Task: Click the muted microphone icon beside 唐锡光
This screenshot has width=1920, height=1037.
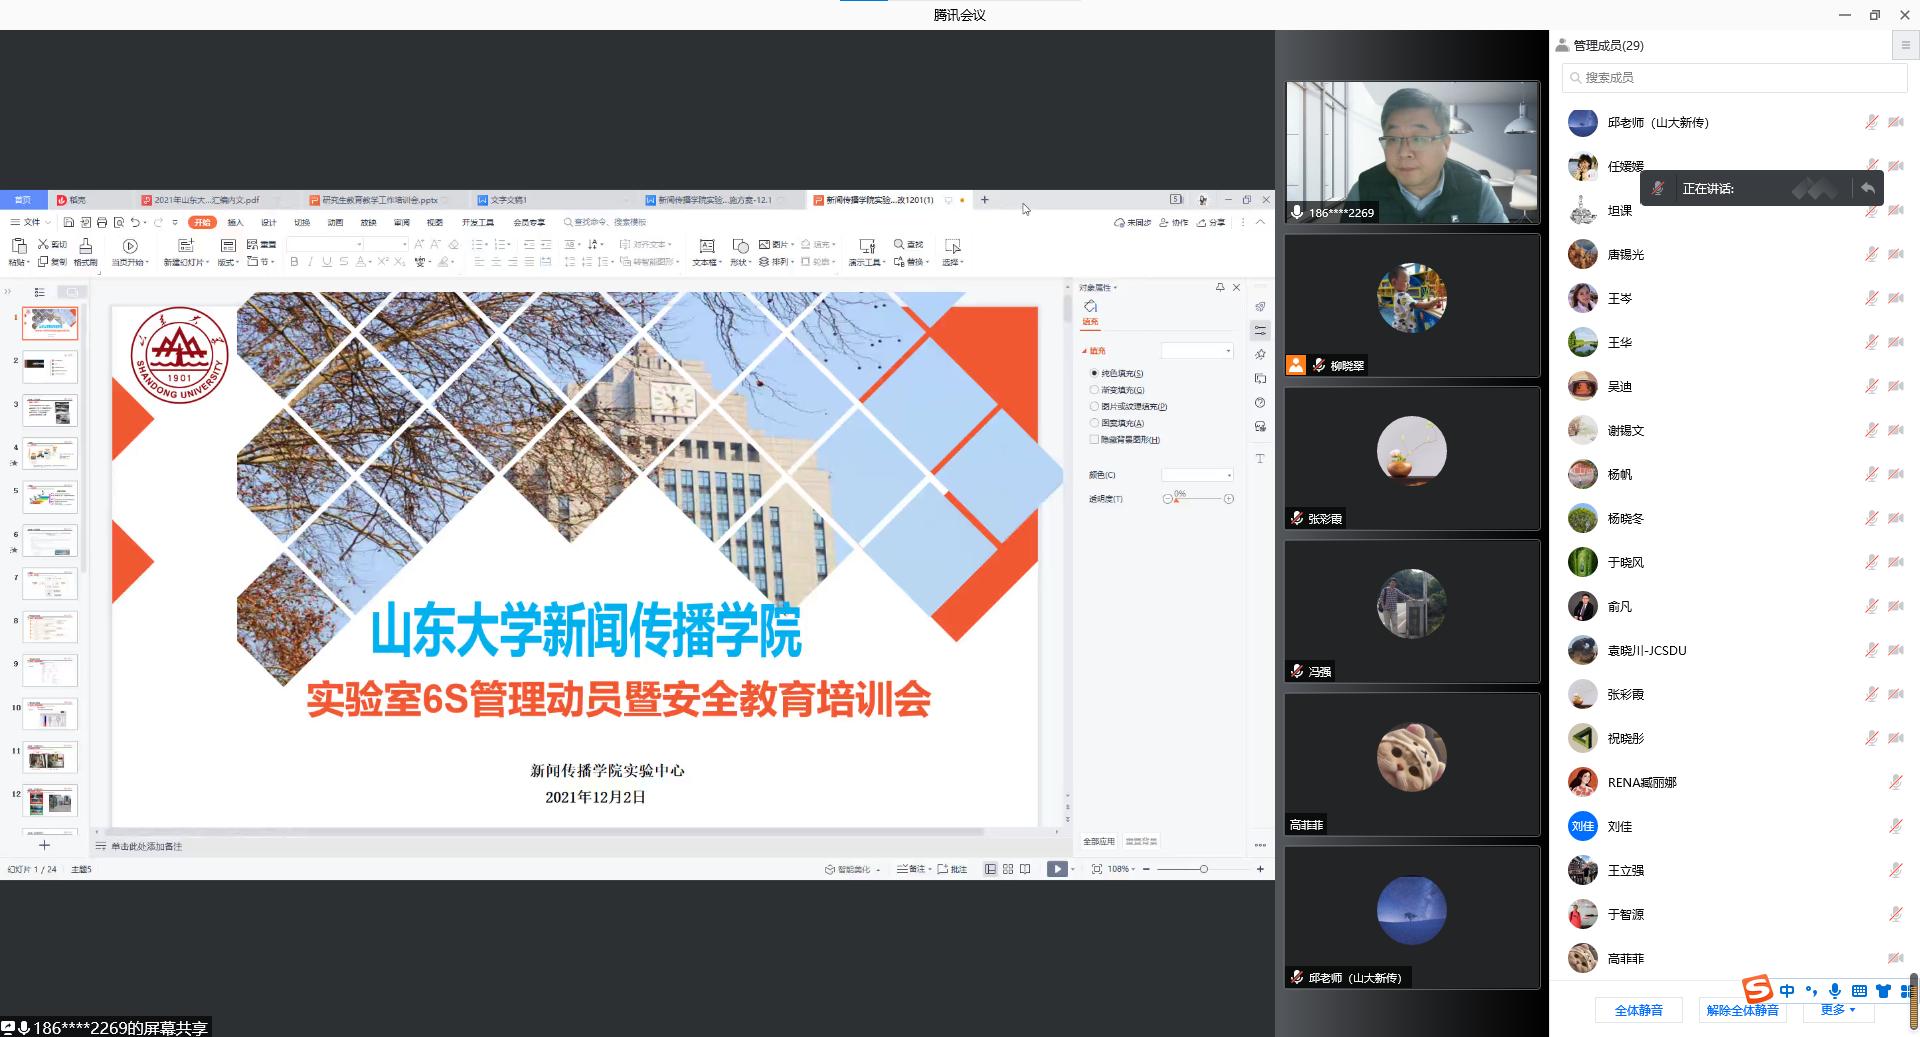Action: pos(1871,254)
